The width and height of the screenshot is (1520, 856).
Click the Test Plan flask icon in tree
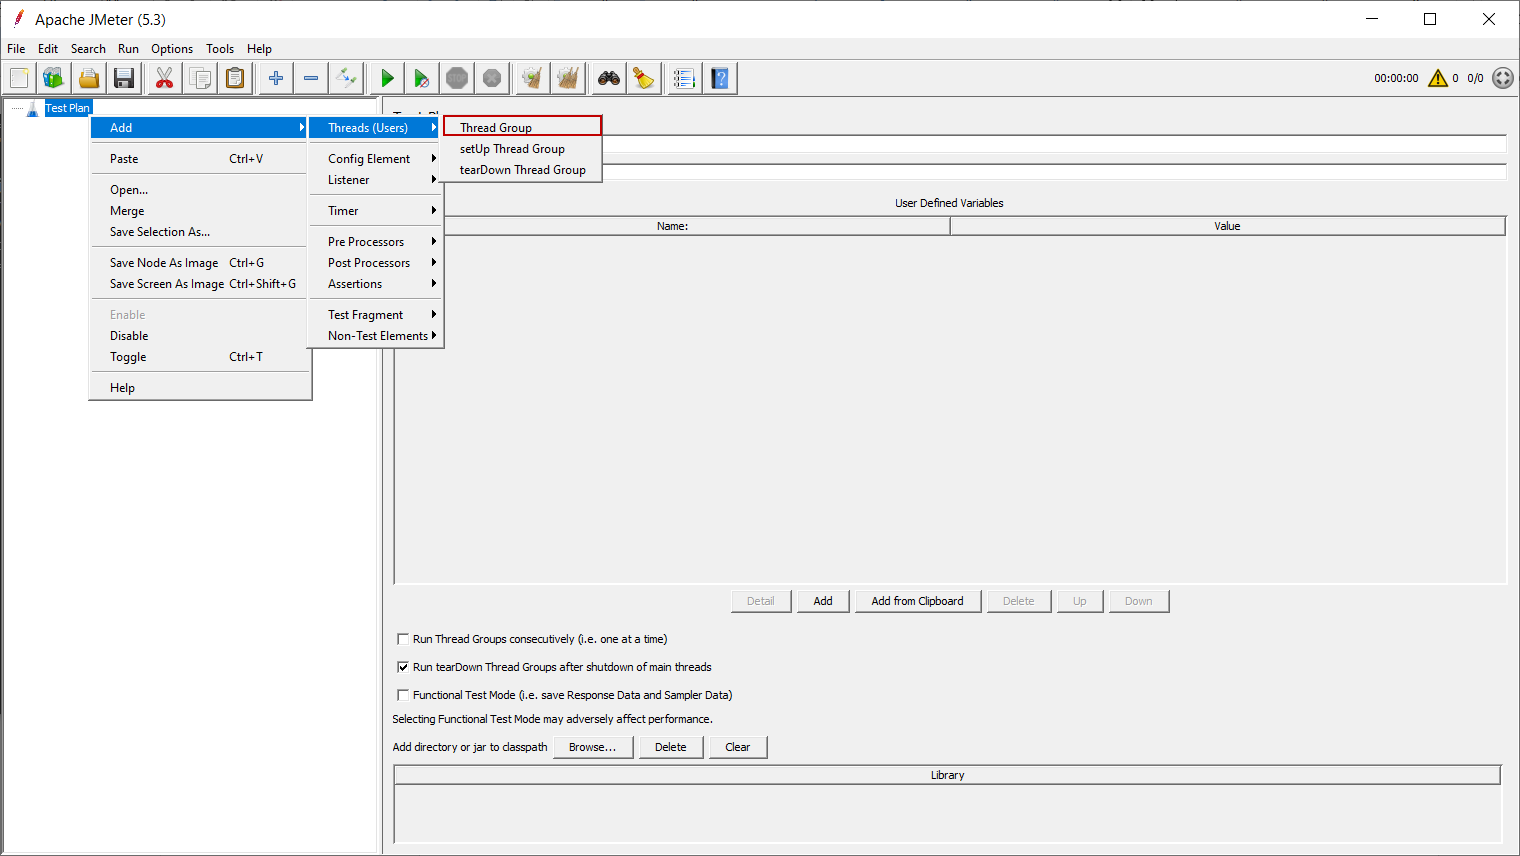(33, 108)
